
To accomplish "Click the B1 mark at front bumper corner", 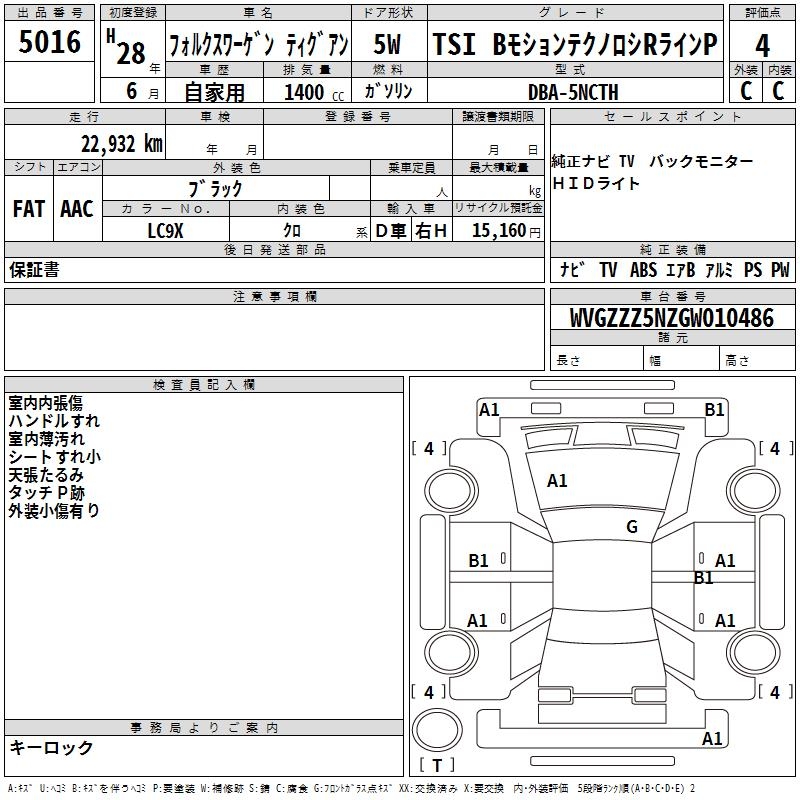I will (x=714, y=410).
